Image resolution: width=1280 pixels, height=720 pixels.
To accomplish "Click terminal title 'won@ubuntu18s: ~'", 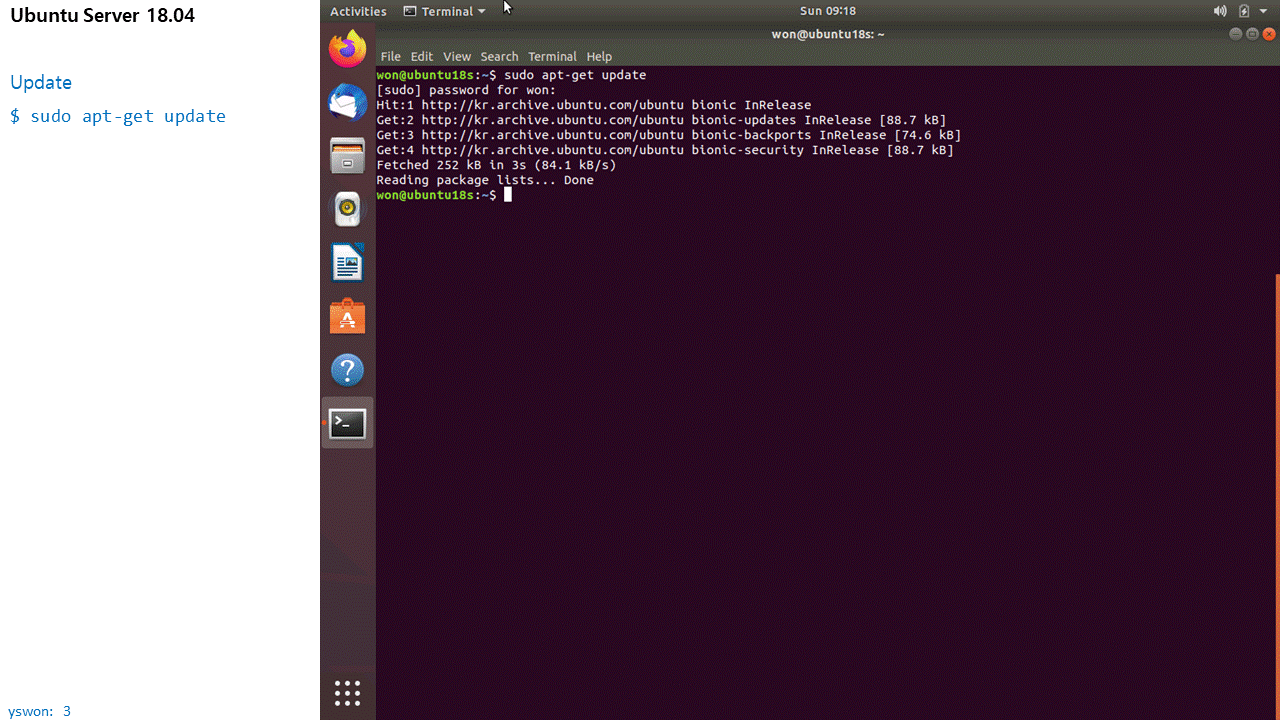I will click(828, 34).
